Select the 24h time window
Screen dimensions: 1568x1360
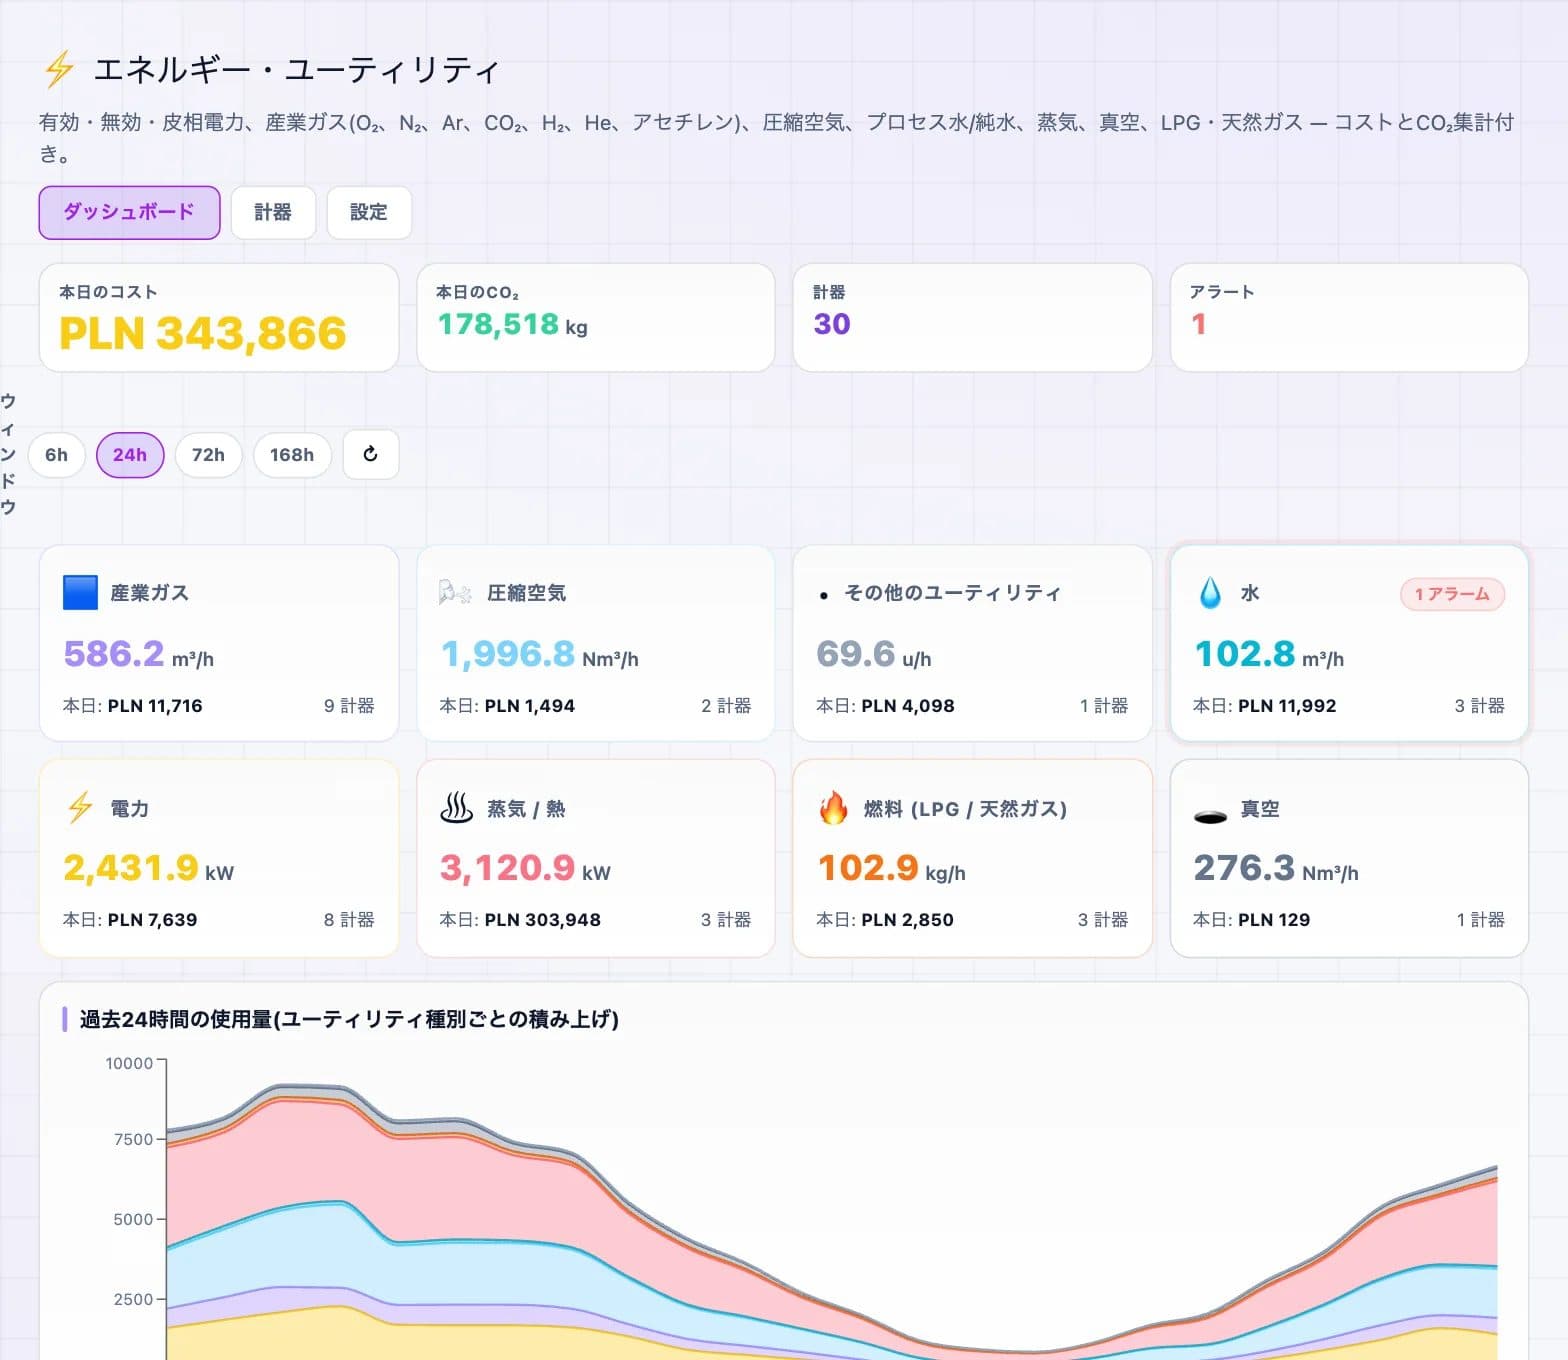(130, 455)
